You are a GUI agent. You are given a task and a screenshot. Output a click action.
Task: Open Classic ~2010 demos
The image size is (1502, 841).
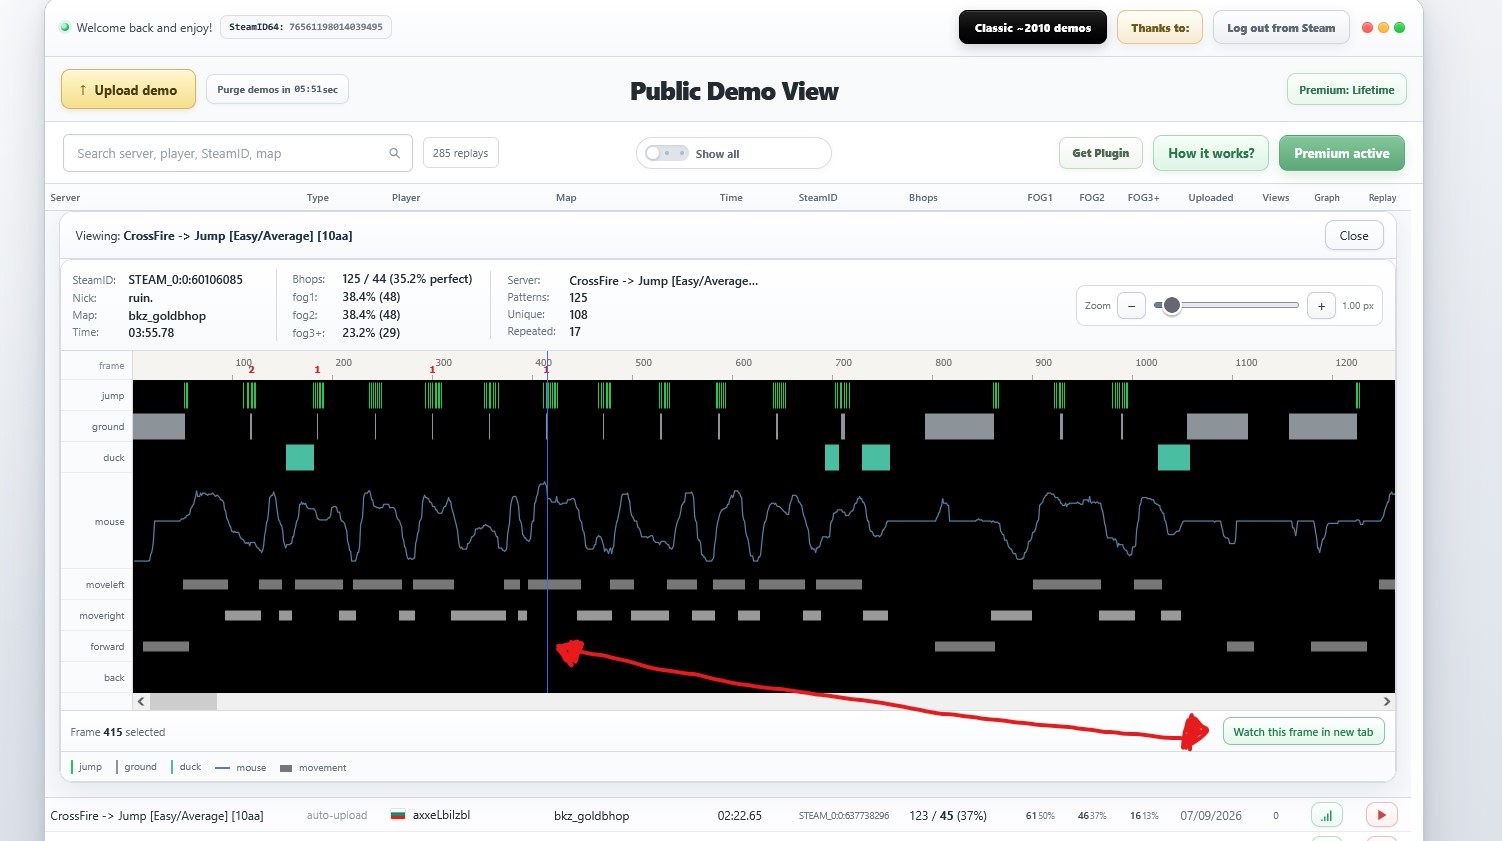(x=1032, y=28)
